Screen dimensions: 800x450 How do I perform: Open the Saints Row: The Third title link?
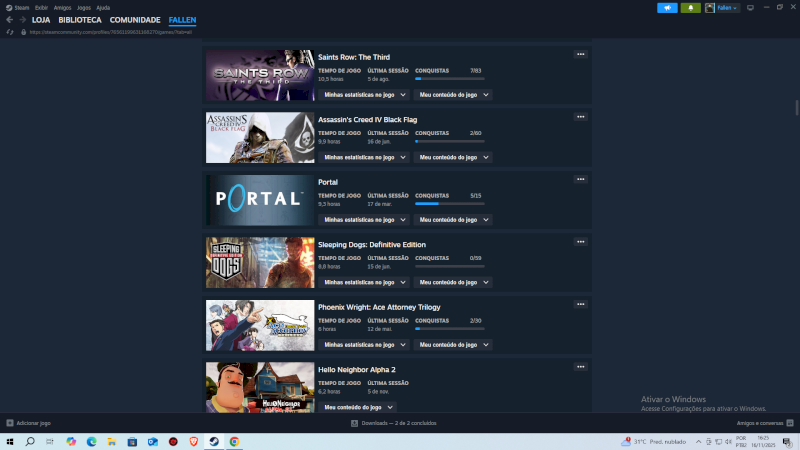tap(354, 57)
